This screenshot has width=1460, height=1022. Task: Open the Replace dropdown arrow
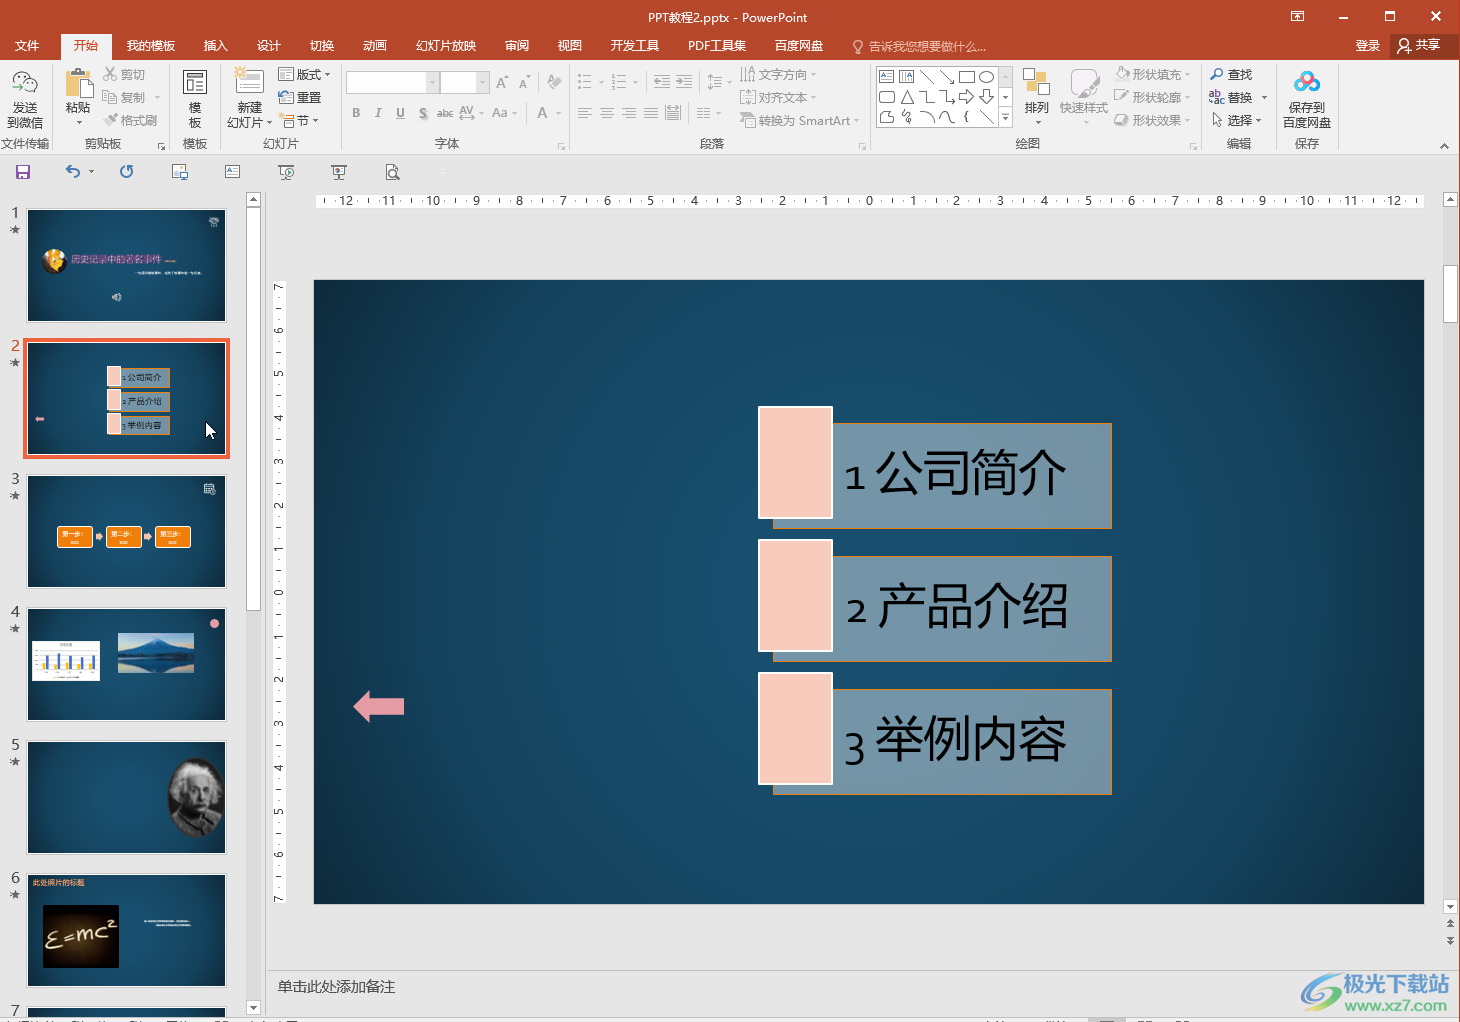(x=1264, y=97)
